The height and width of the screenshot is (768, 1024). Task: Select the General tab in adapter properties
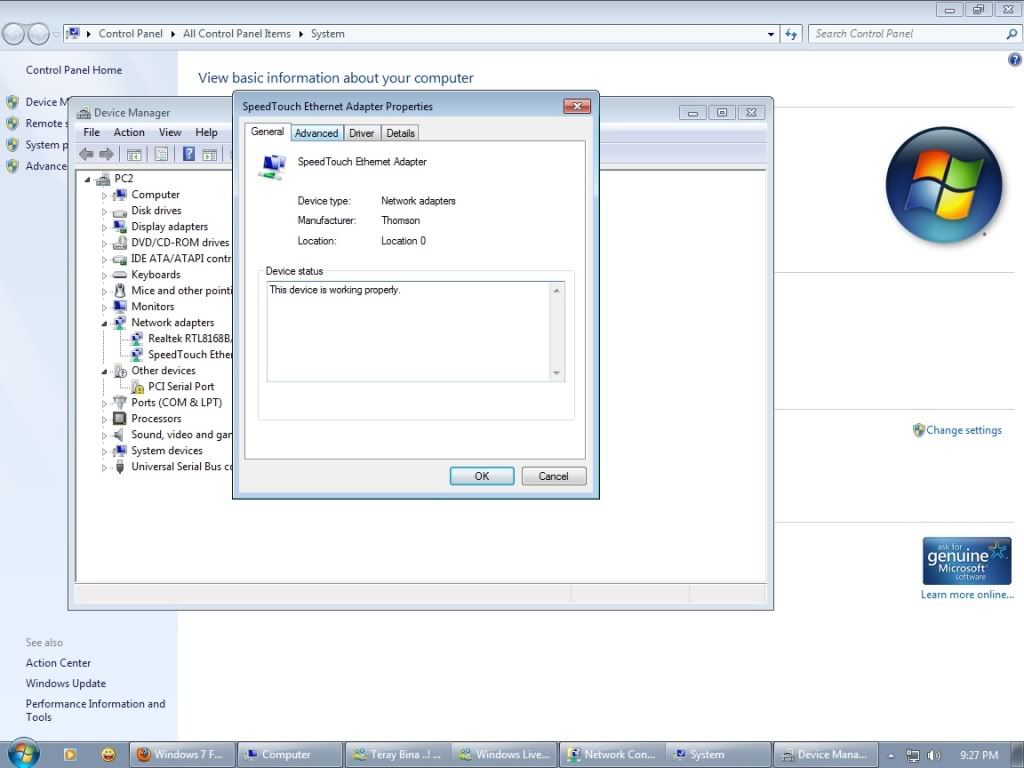tap(267, 131)
